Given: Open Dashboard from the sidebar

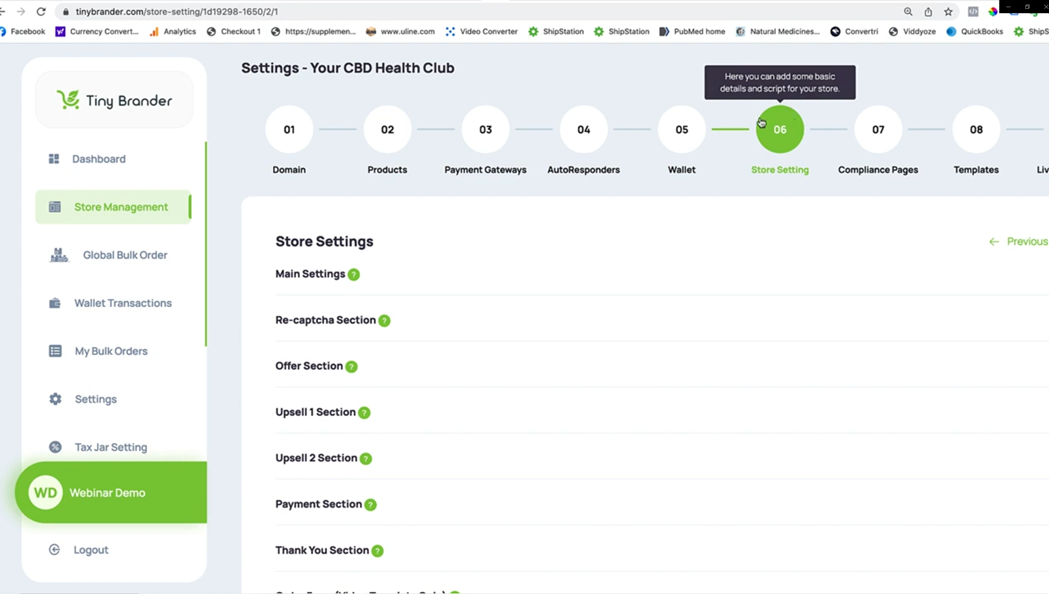Looking at the screenshot, I should [99, 159].
